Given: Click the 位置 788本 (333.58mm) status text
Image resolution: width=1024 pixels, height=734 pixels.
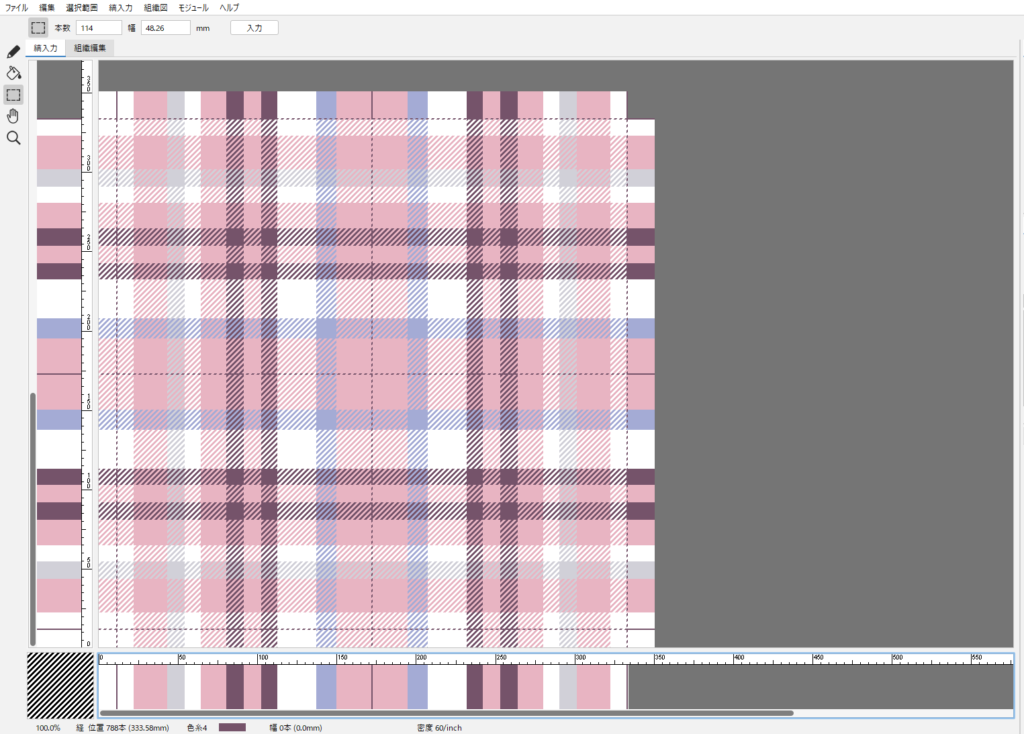Looking at the screenshot, I should click(129, 727).
